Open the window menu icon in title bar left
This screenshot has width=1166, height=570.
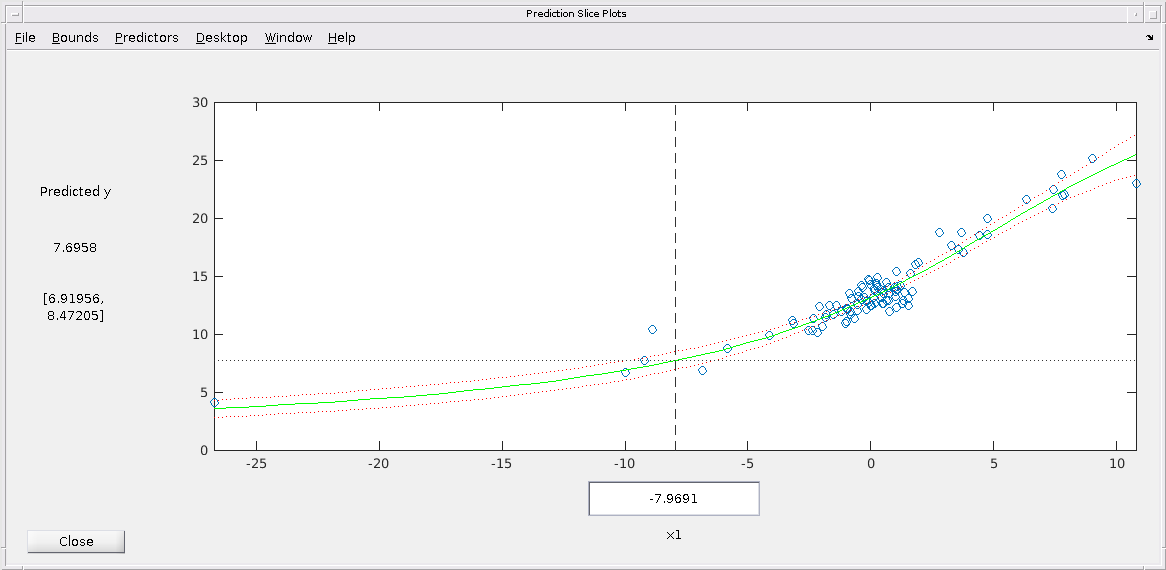coord(16,13)
